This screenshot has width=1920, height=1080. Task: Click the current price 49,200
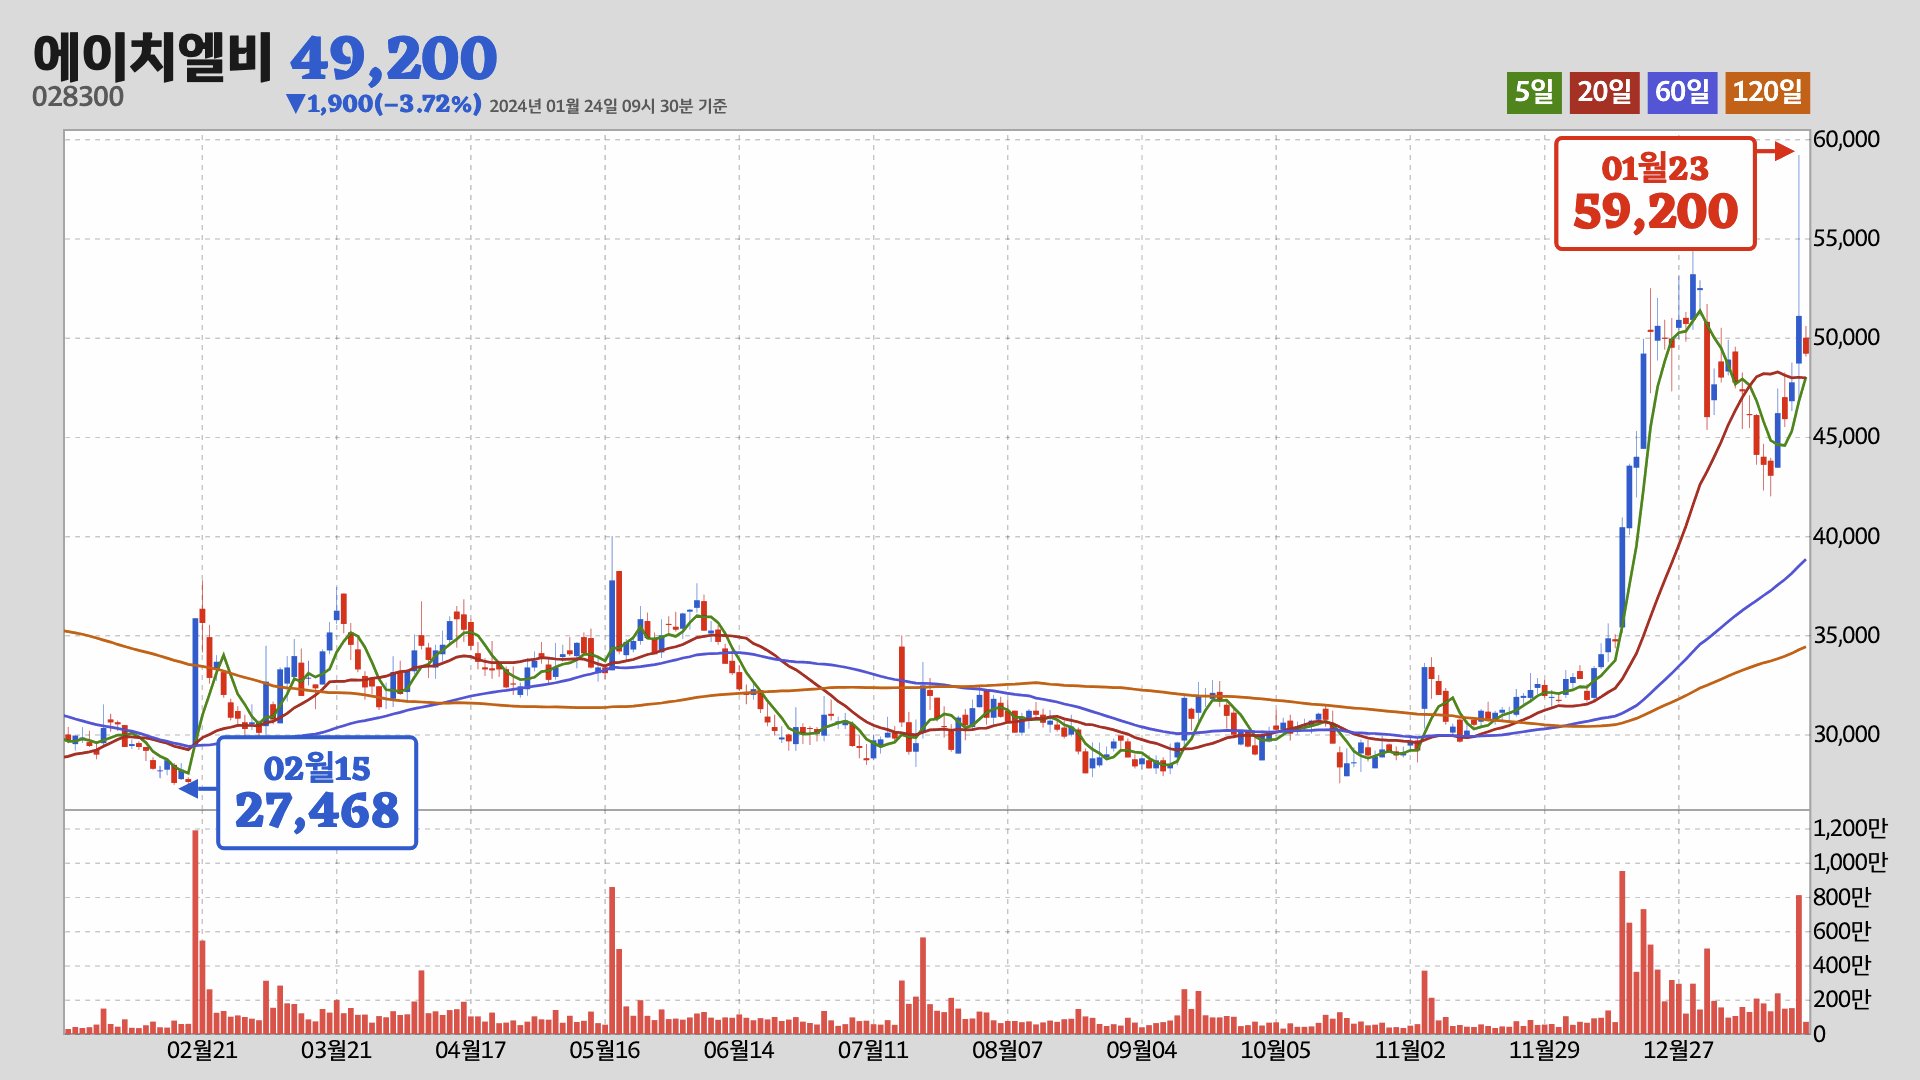tap(393, 59)
